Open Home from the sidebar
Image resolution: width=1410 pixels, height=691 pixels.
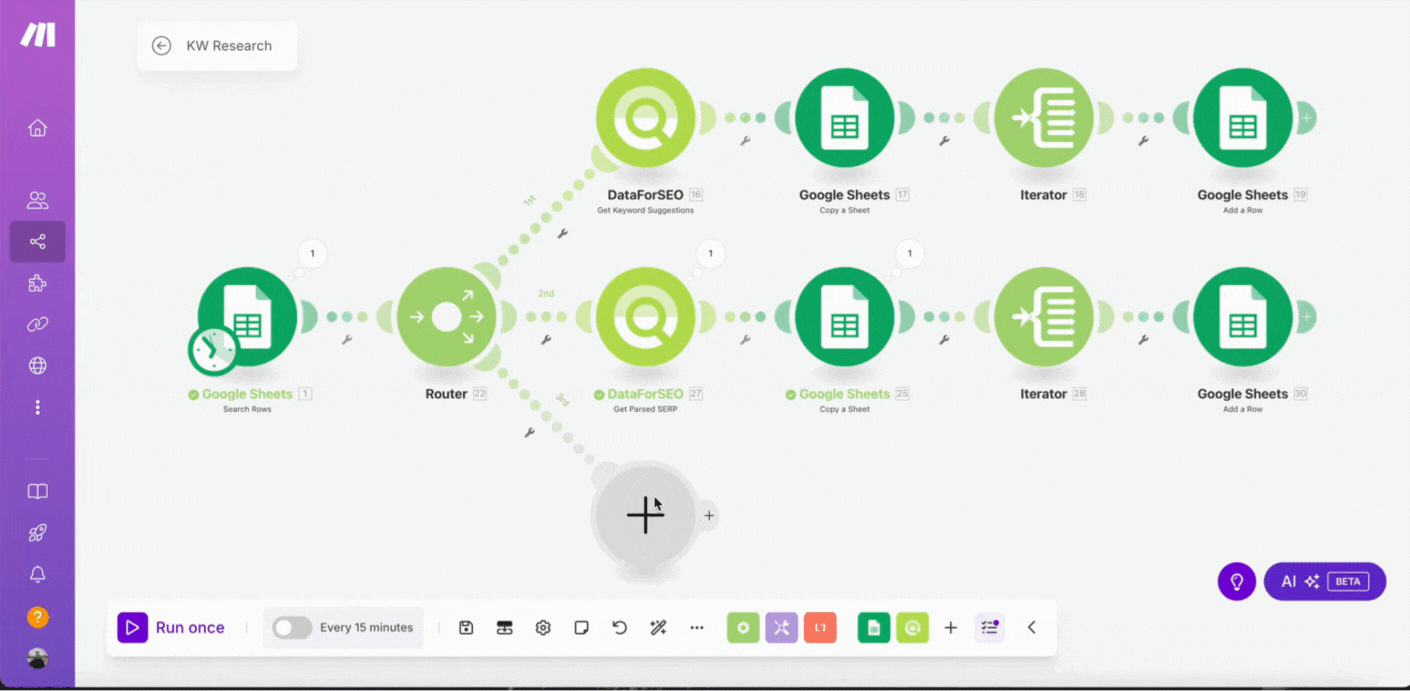coord(37,128)
